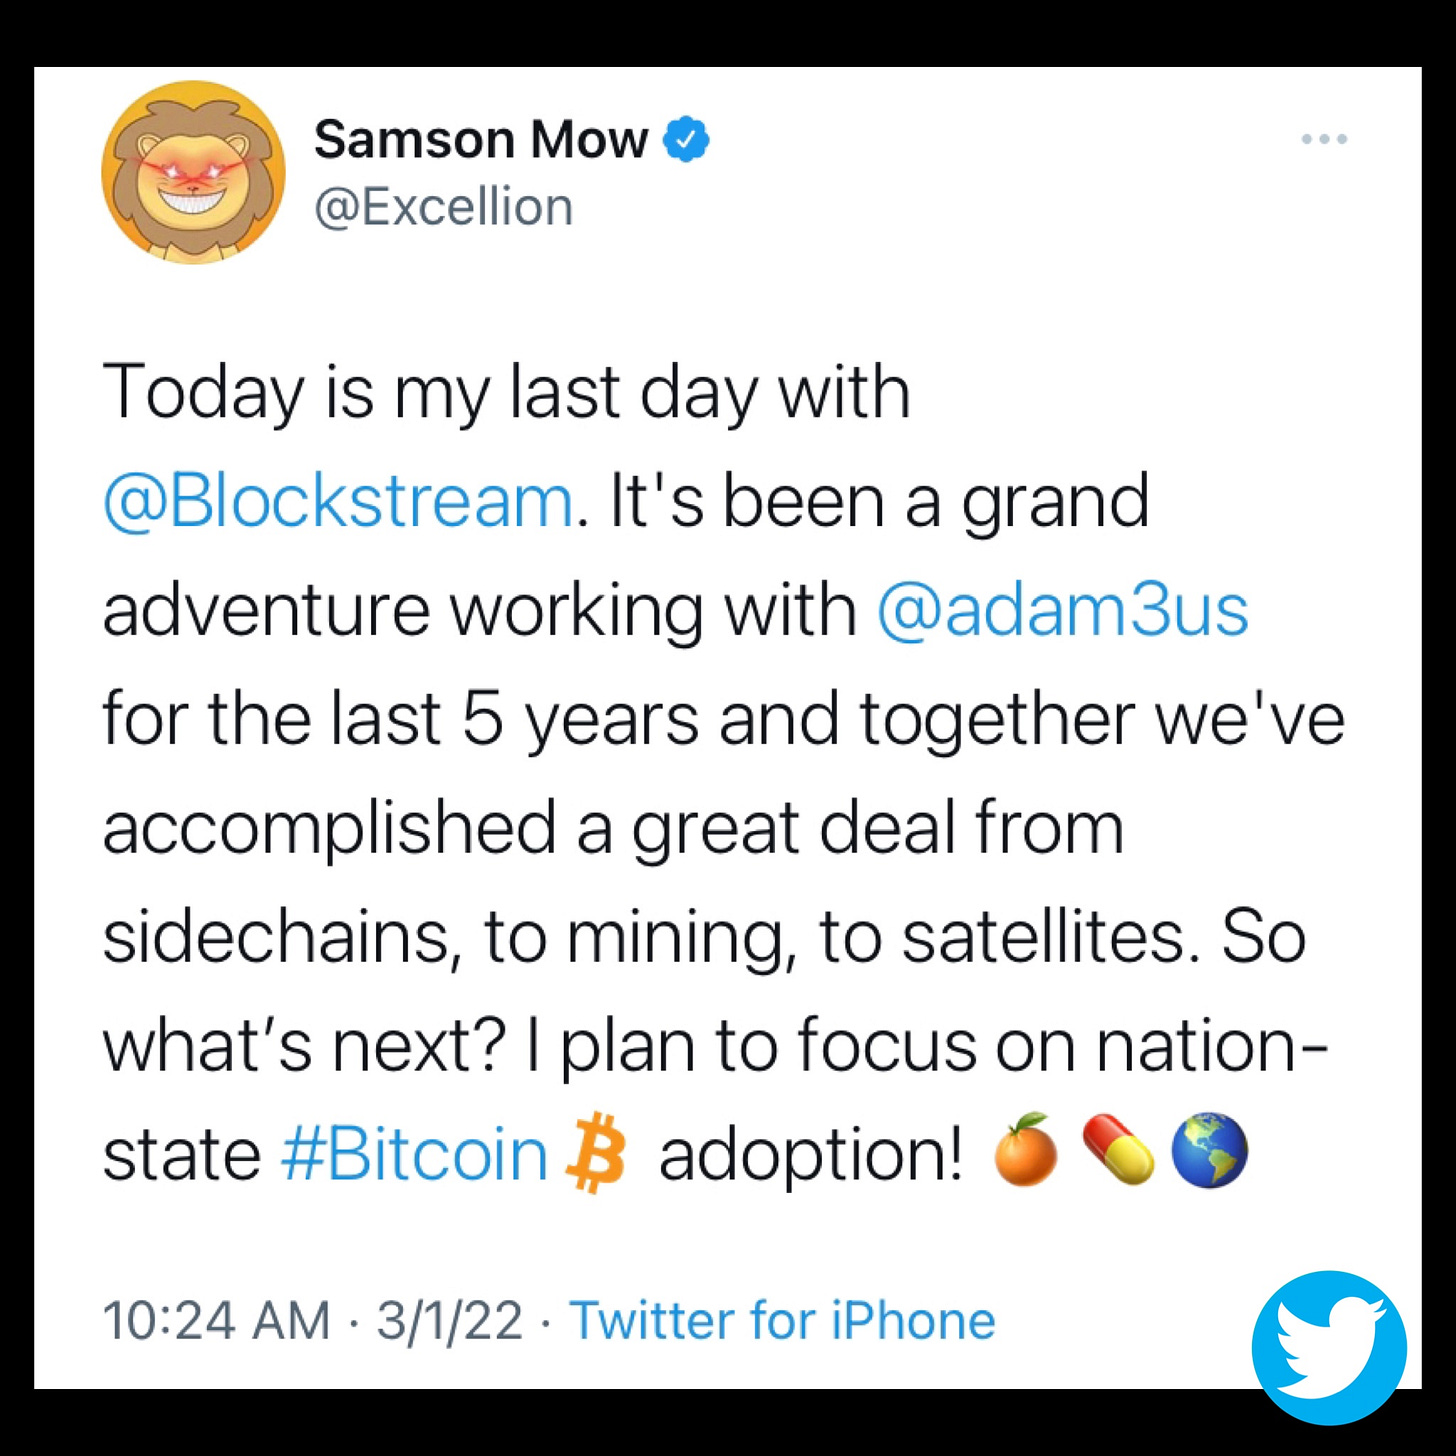This screenshot has height=1456, width=1456.
Task: Click the red and yellow pill emoji
Action: click(x=1118, y=1150)
